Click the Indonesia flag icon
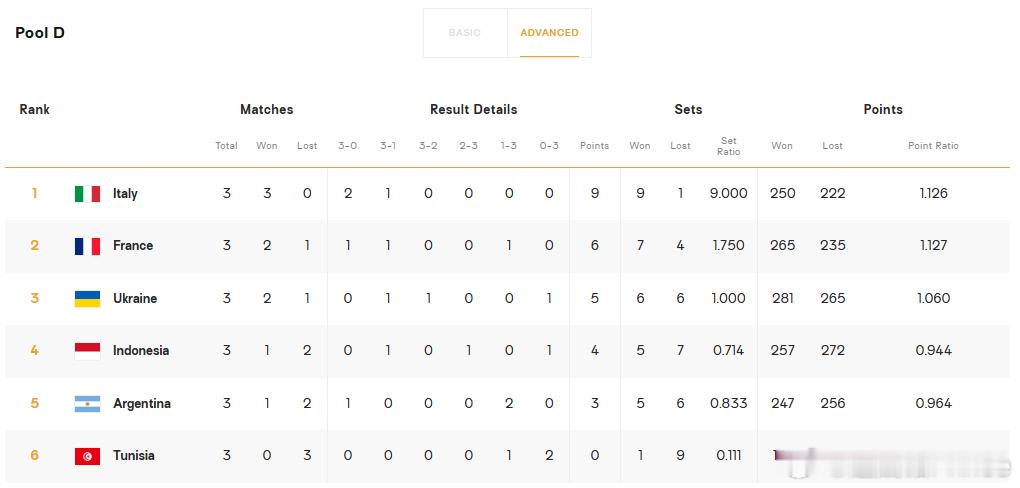1020x488 pixels. (x=87, y=351)
